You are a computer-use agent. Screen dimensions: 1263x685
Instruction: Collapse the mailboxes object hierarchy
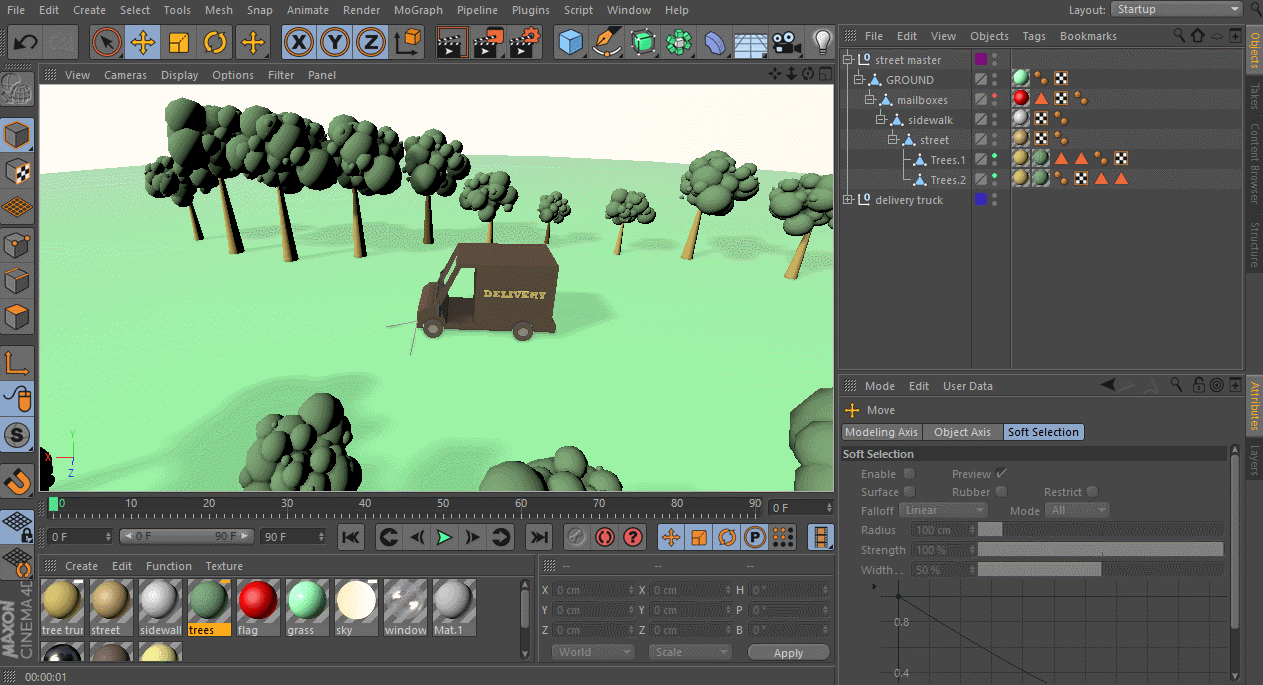coord(870,100)
